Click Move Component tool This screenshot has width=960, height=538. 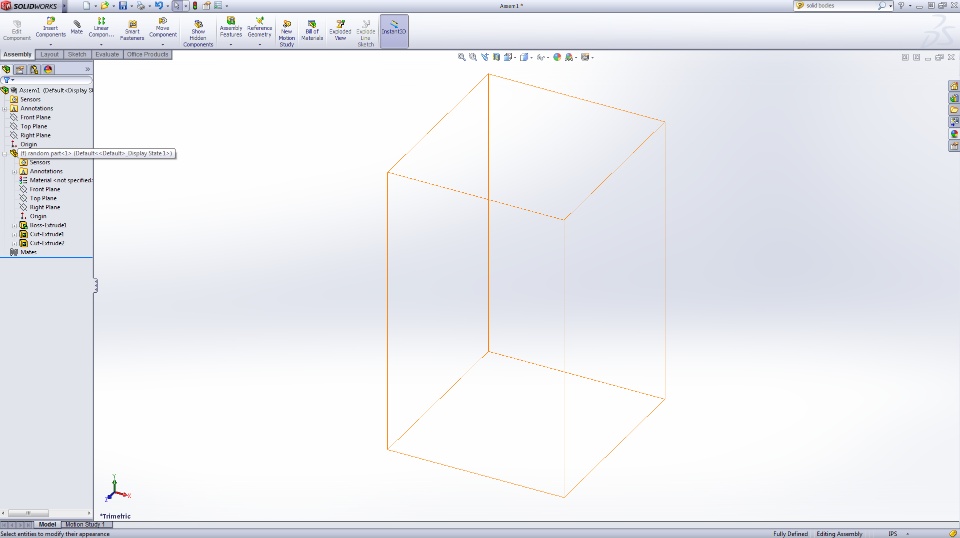coord(162,28)
